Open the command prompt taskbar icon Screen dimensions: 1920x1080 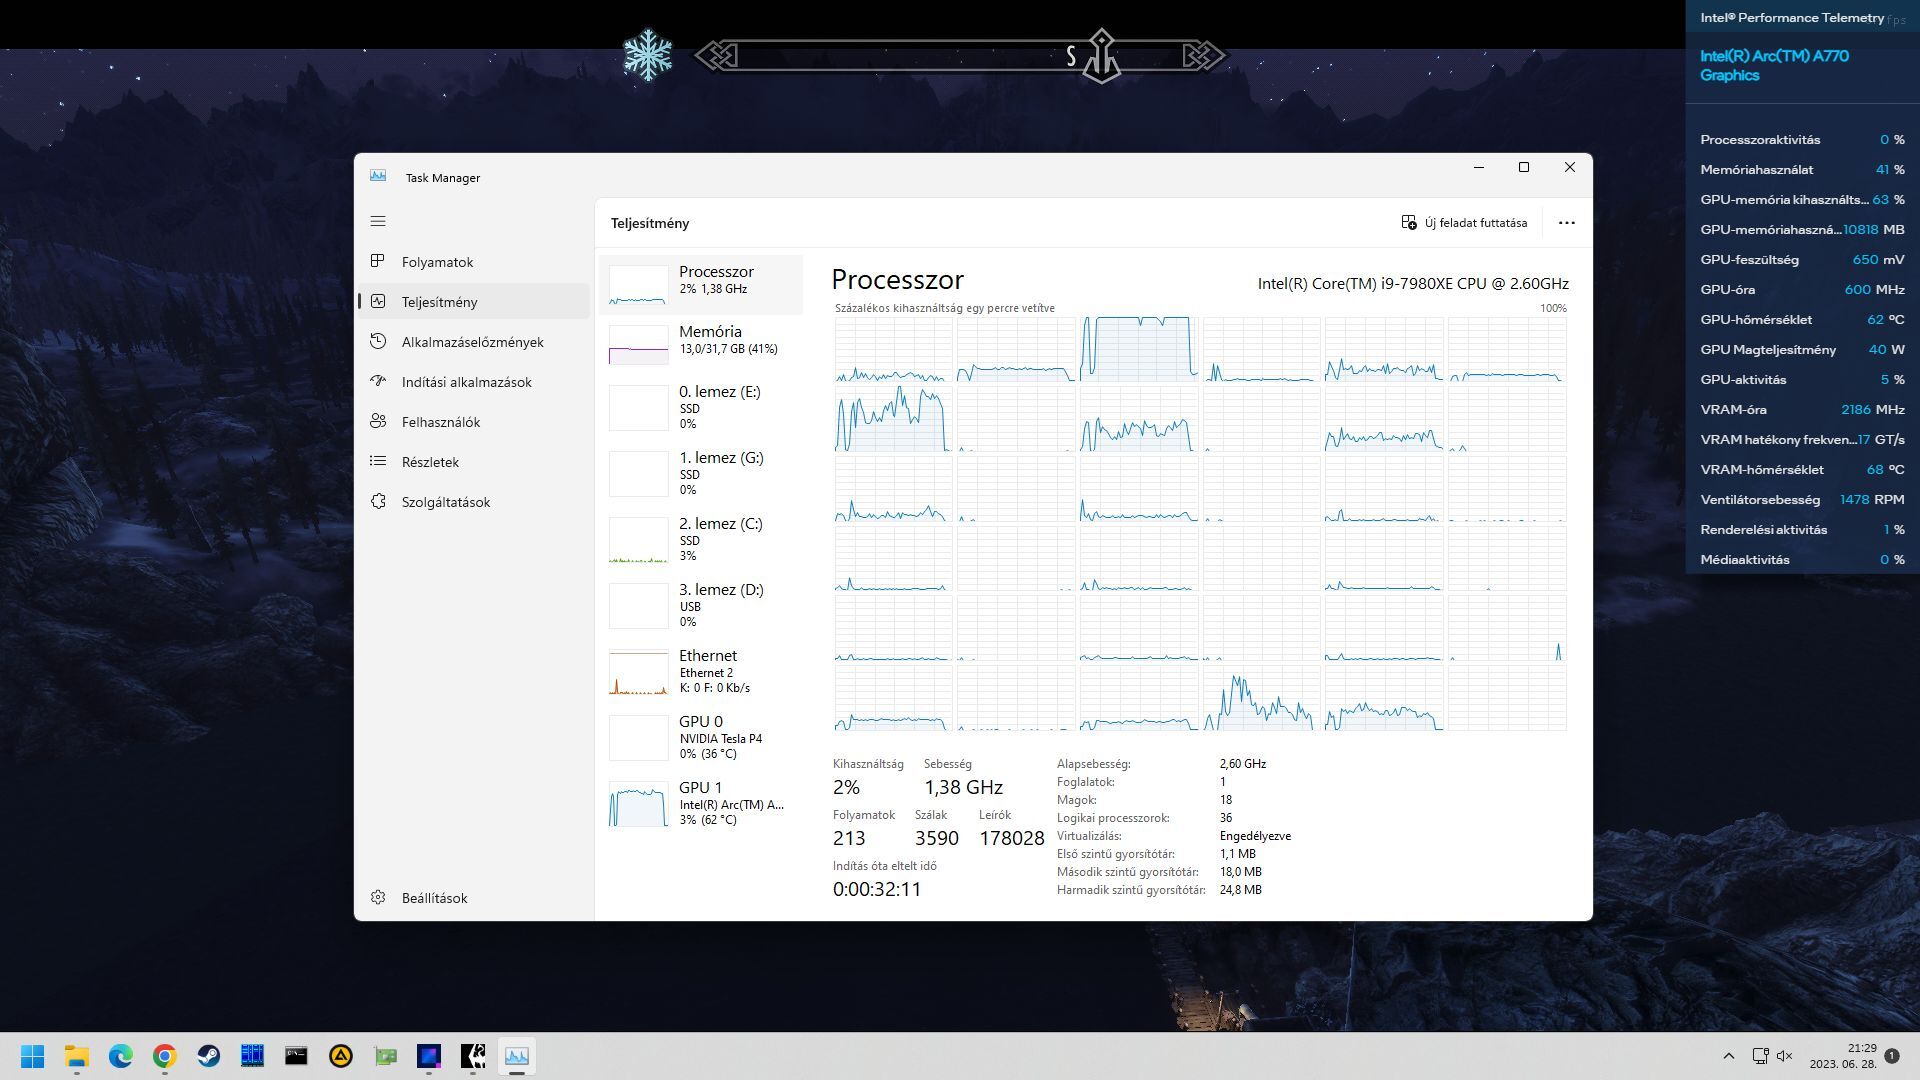pyautogui.click(x=296, y=1056)
